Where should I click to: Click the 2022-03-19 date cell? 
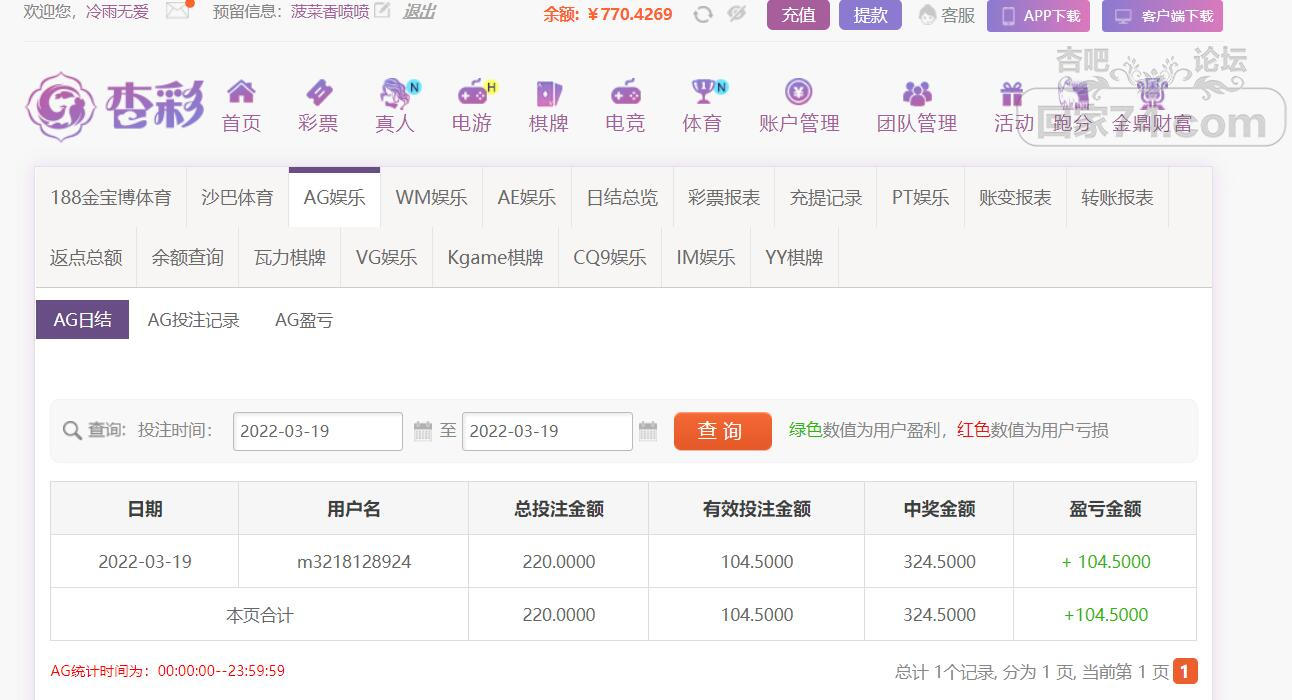point(145,562)
